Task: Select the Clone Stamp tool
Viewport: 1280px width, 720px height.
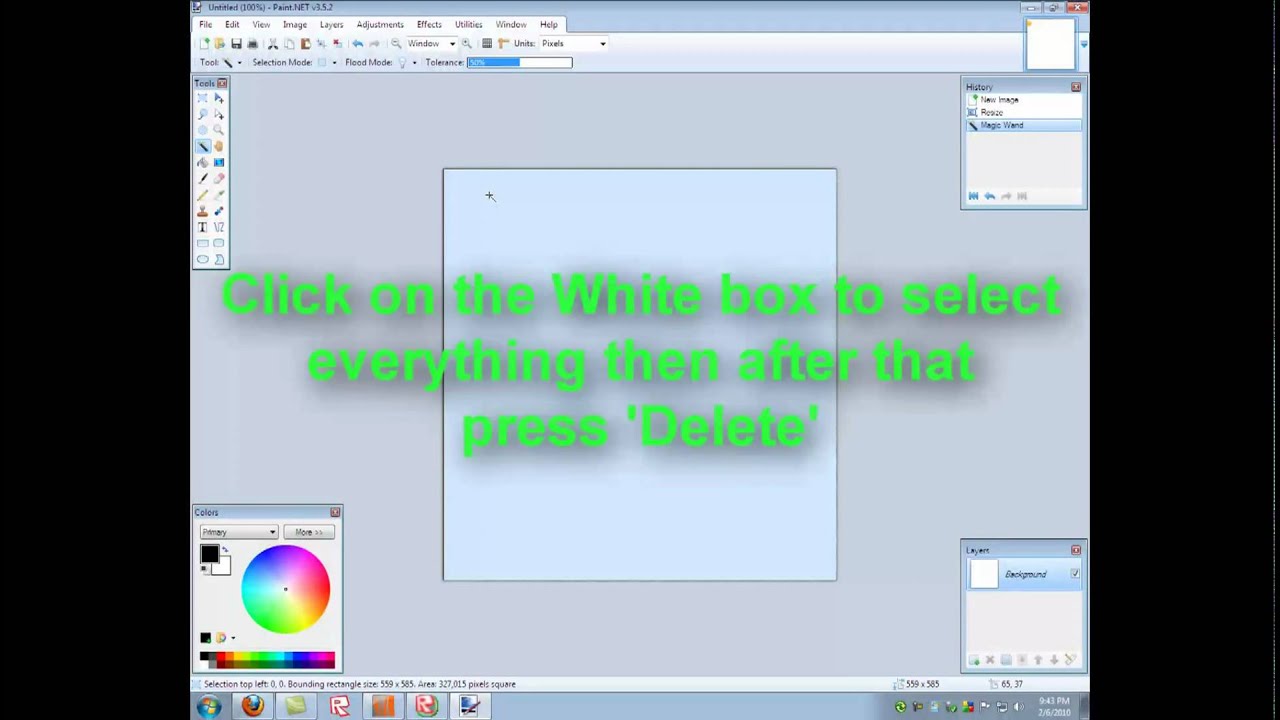Action: (203, 210)
